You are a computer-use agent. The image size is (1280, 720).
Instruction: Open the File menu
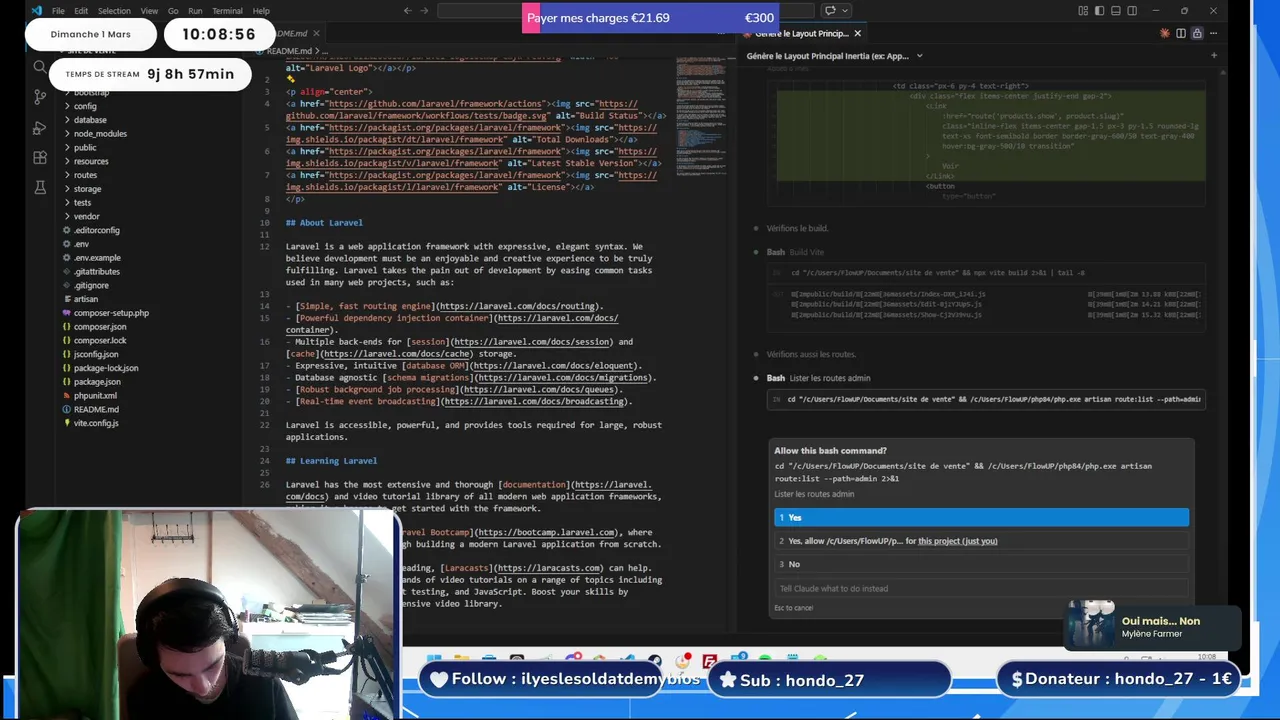pyautogui.click(x=58, y=10)
